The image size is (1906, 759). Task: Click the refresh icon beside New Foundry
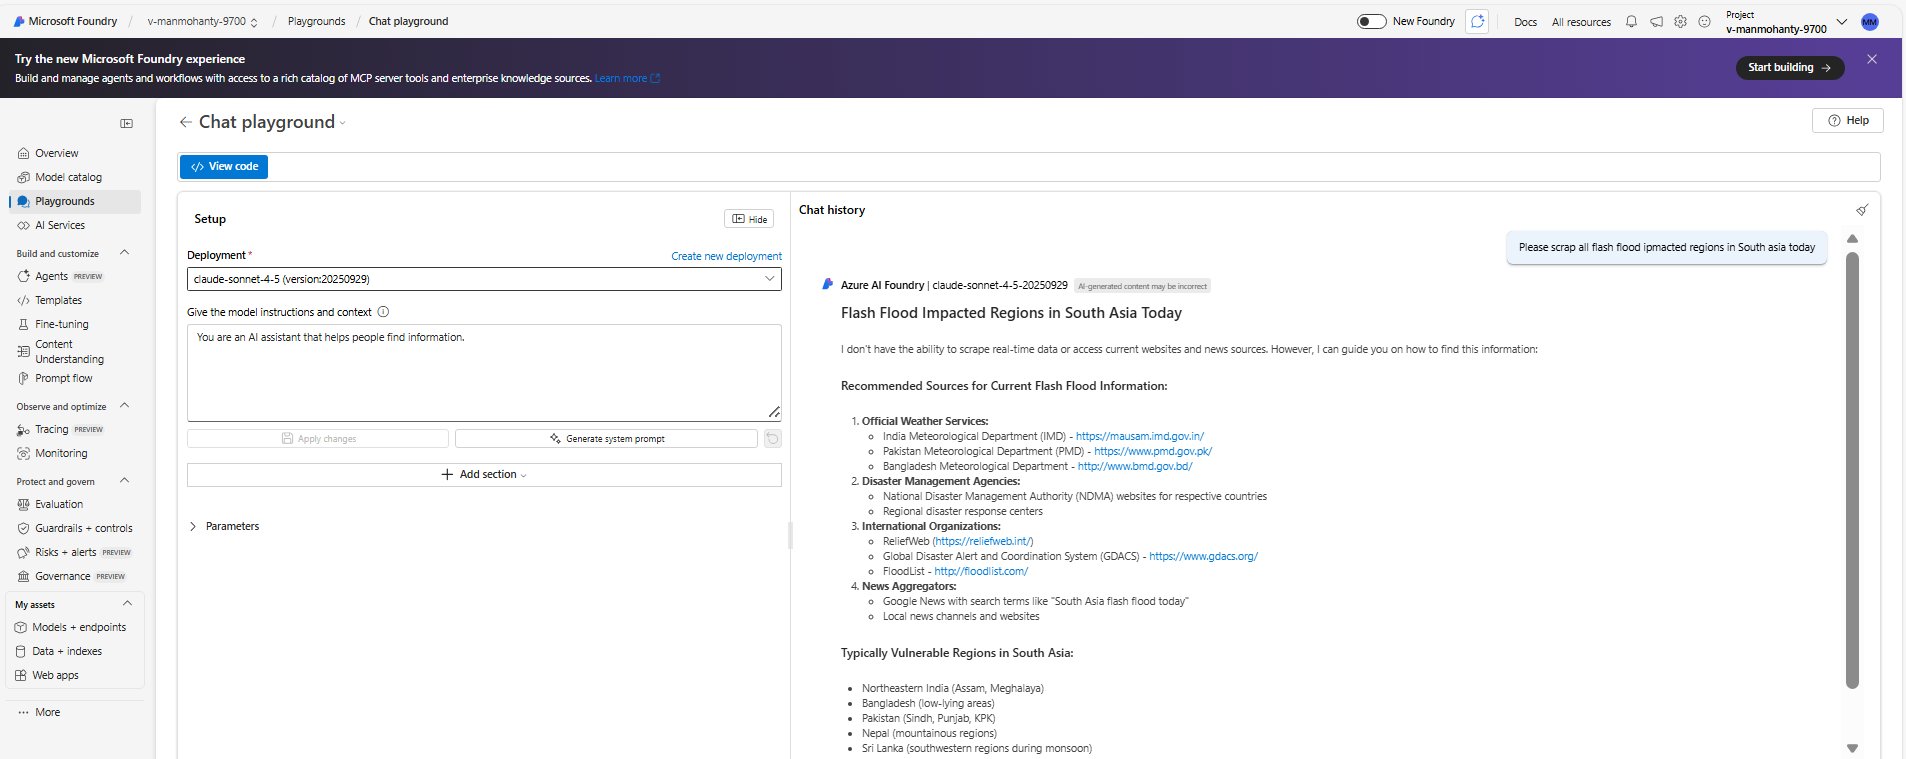(x=1477, y=21)
